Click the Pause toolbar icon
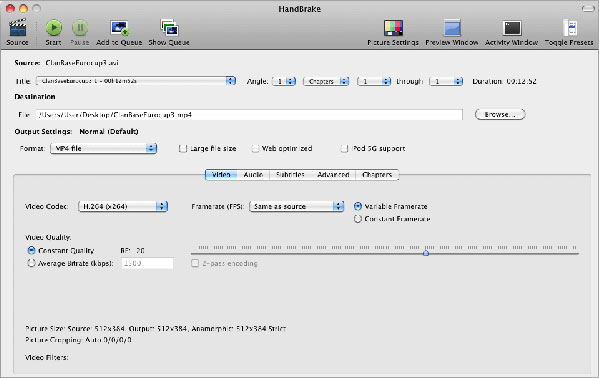The height and width of the screenshot is (378, 599). coord(80,28)
